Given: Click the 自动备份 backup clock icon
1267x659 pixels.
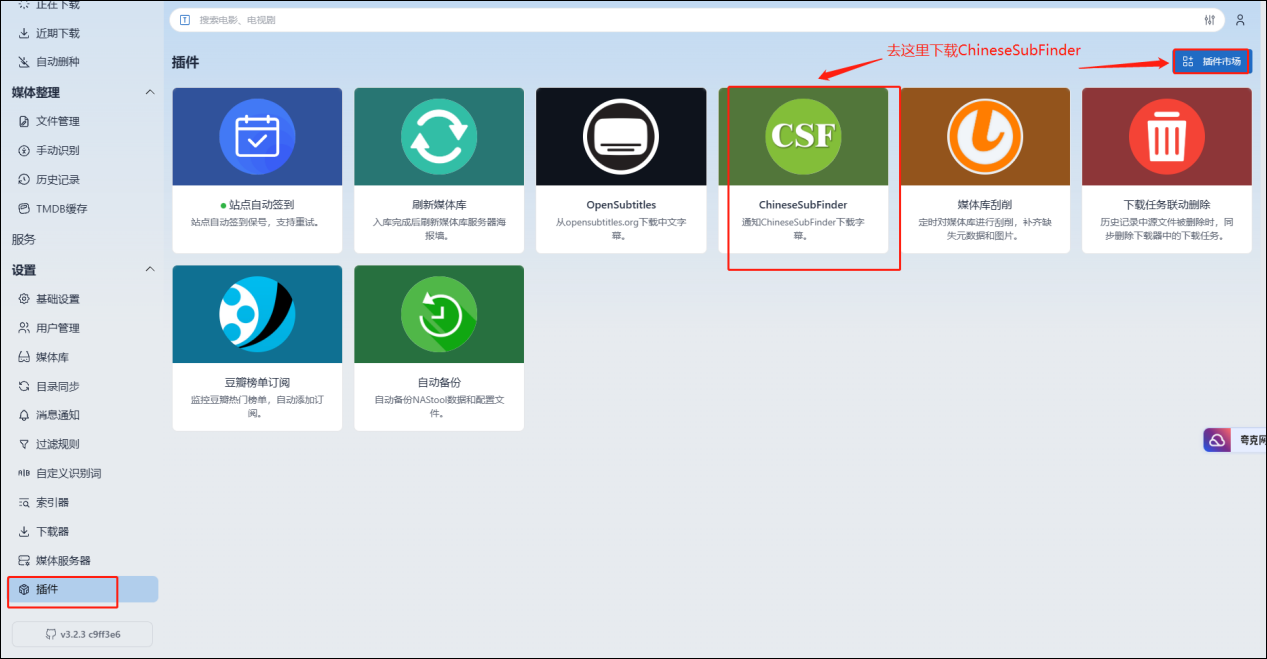Looking at the screenshot, I should coord(438,314).
